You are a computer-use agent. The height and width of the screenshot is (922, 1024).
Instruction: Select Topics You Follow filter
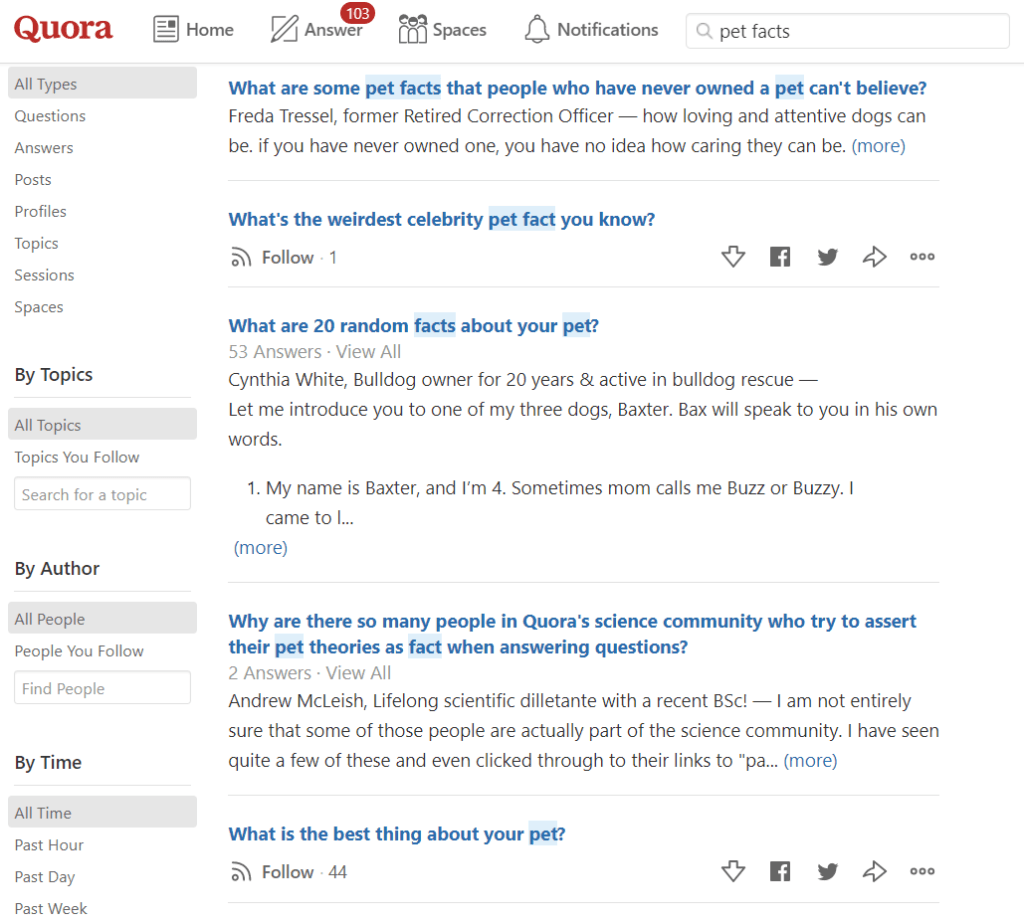click(x=77, y=457)
